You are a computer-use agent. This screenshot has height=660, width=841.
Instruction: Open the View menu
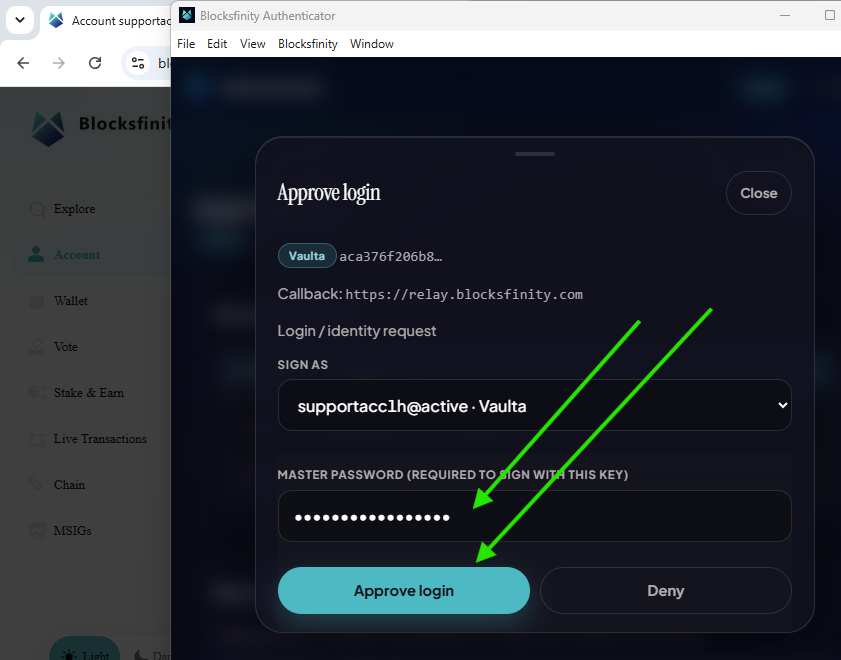252,44
